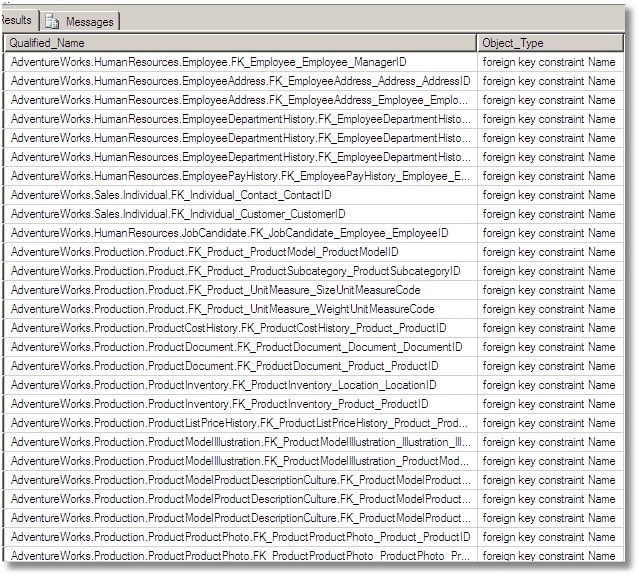Select the FK_Employee_Employee_ManagerID row name
Image resolution: width=639 pixels, height=576 pixels.
240,62
